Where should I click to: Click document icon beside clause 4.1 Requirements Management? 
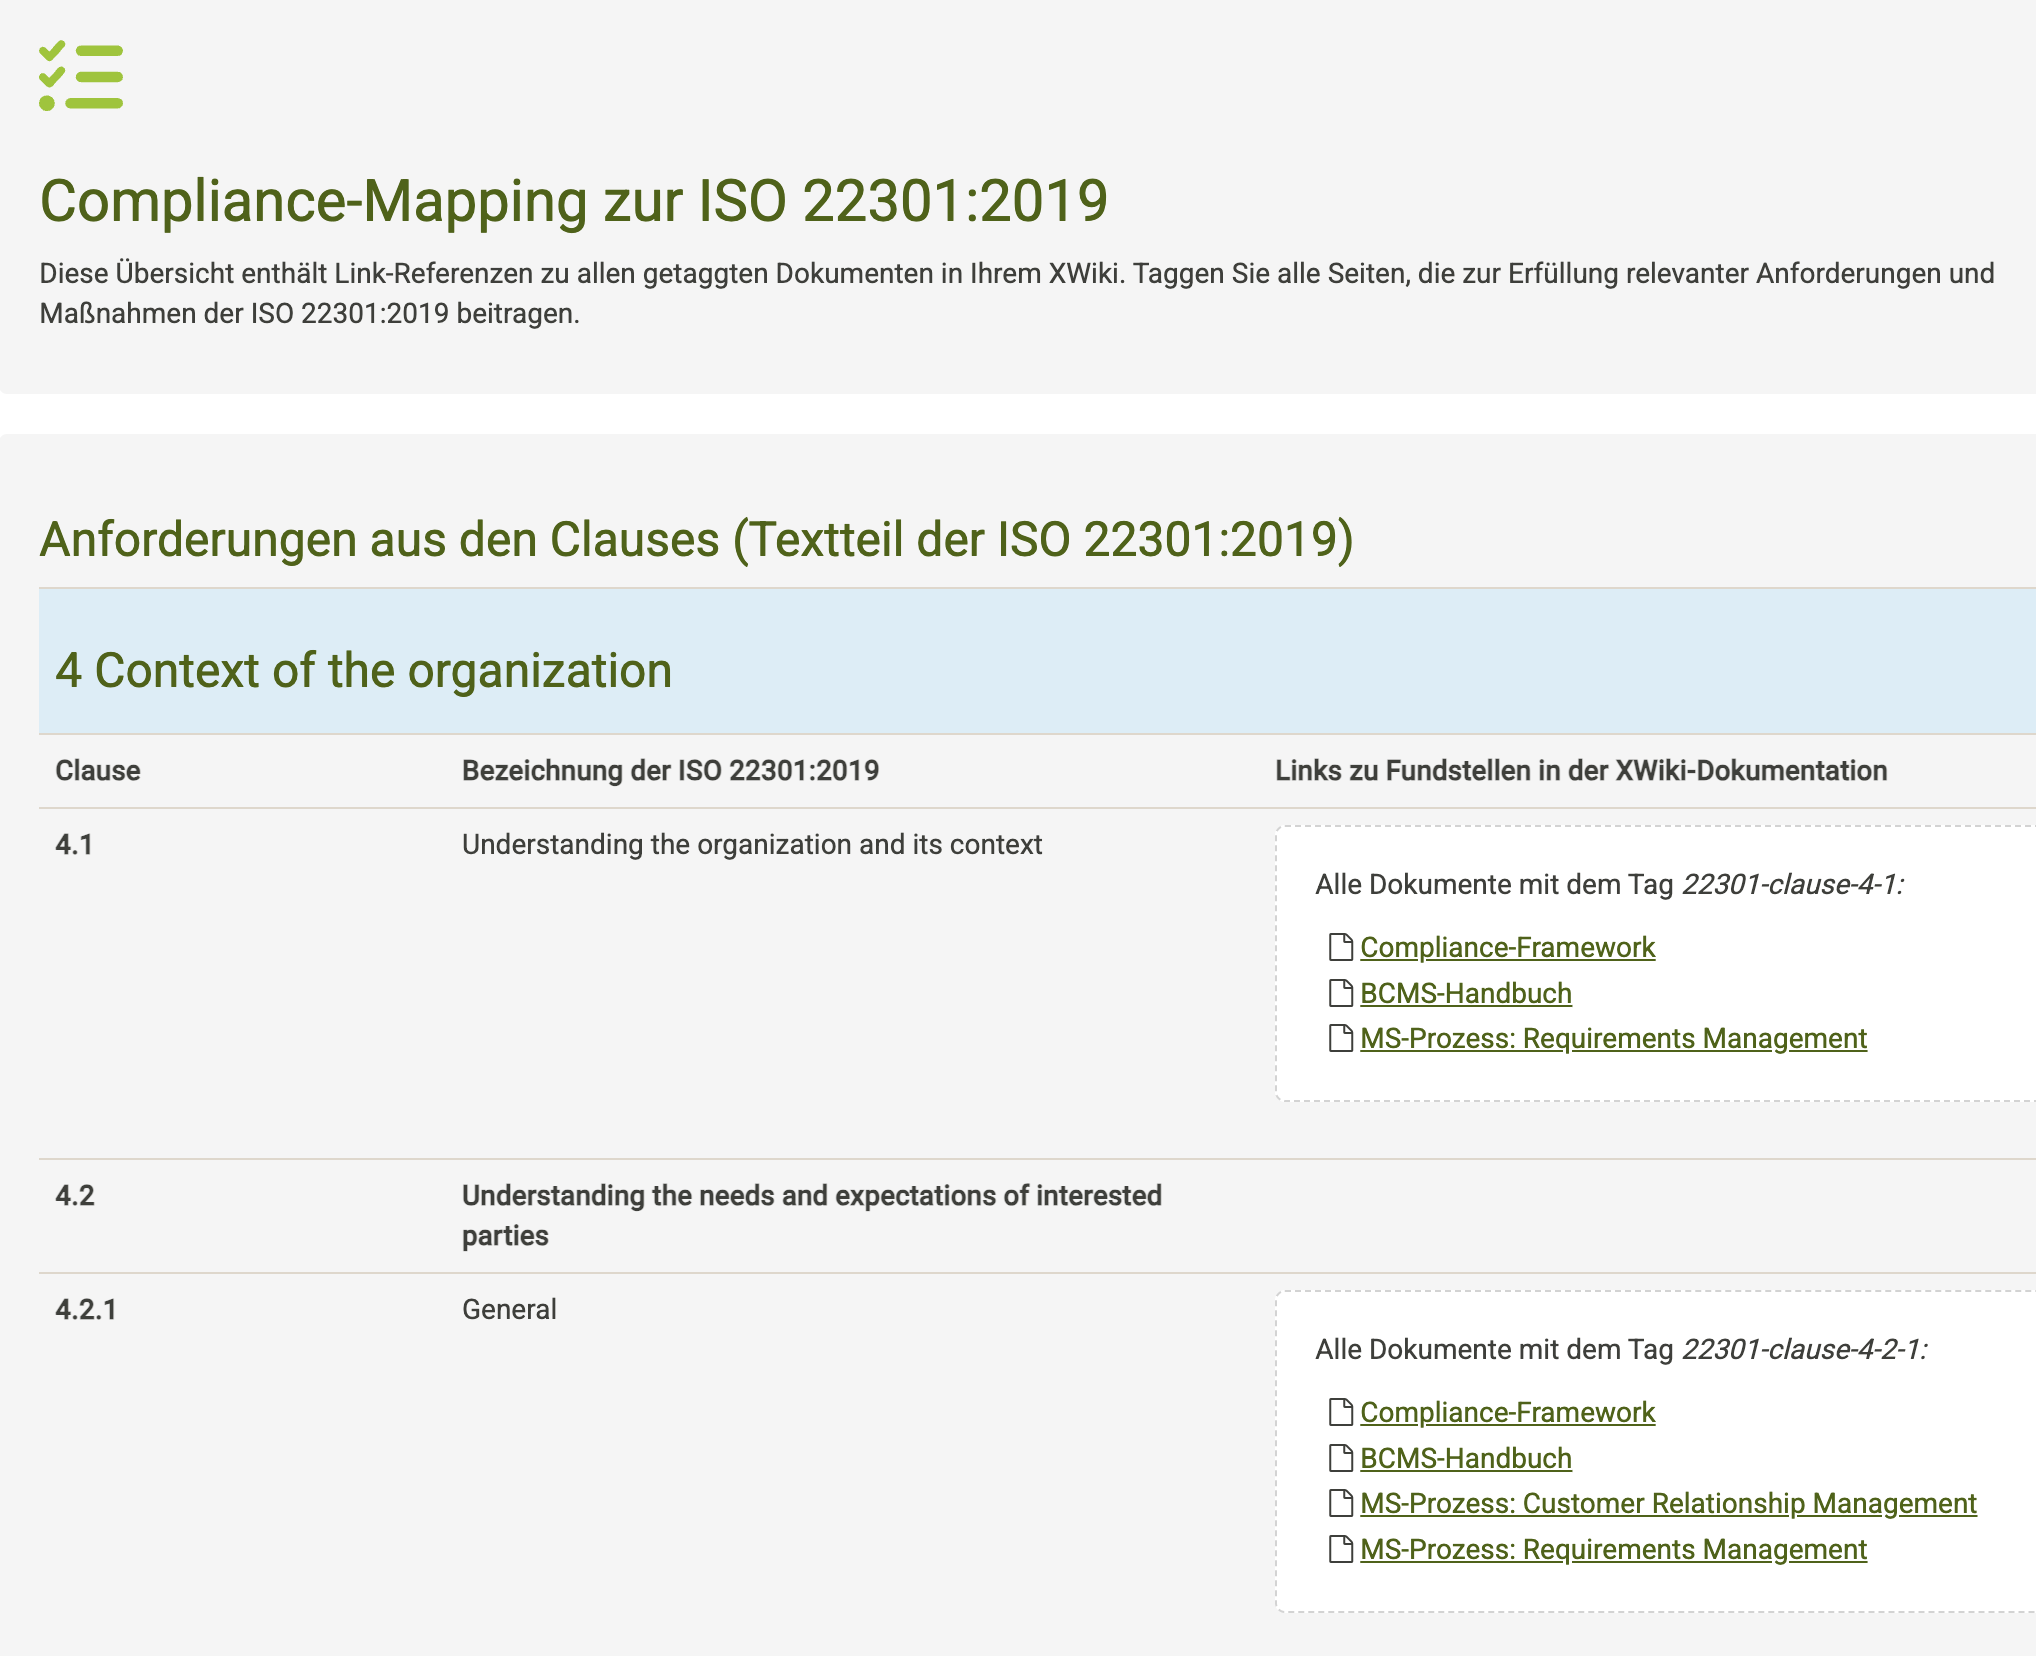coord(1340,1038)
